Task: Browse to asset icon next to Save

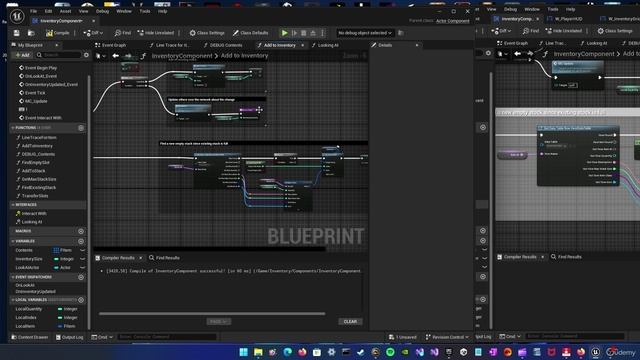Action: coord(31,33)
